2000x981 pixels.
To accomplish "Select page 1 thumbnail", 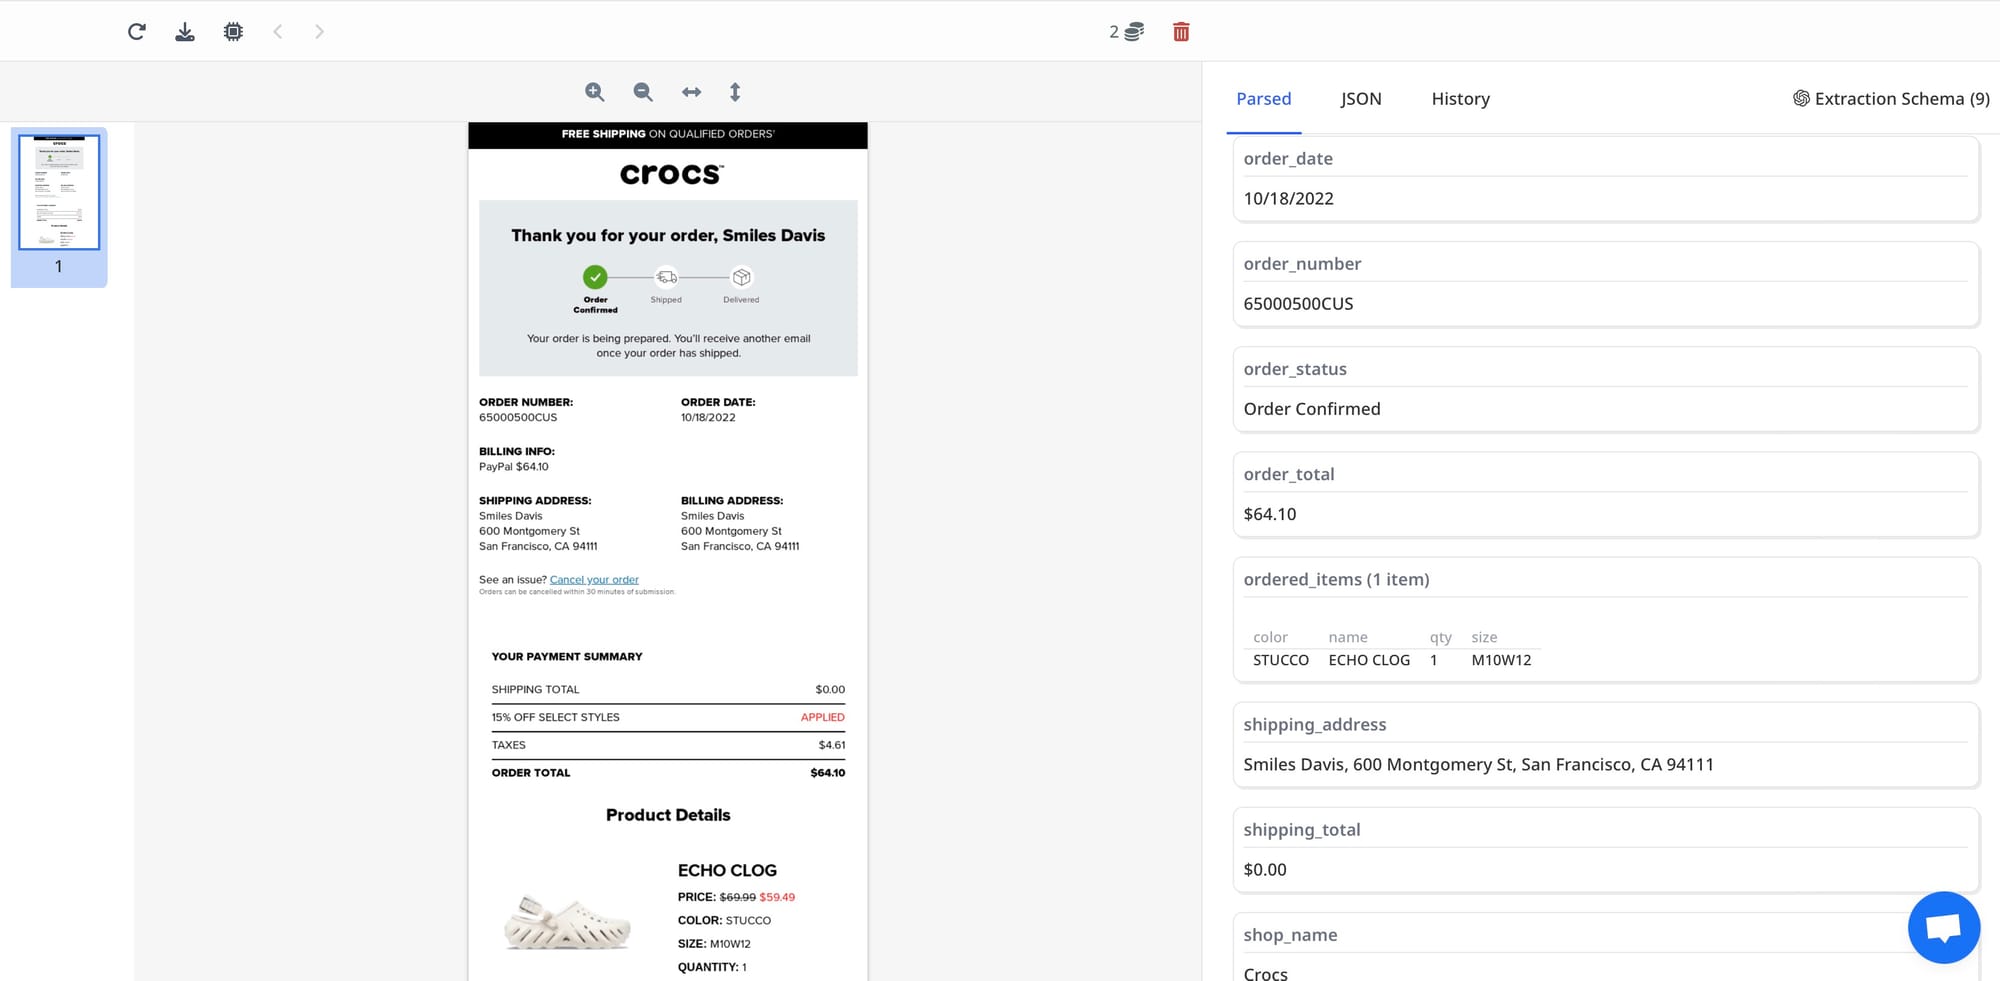I will click(x=59, y=193).
